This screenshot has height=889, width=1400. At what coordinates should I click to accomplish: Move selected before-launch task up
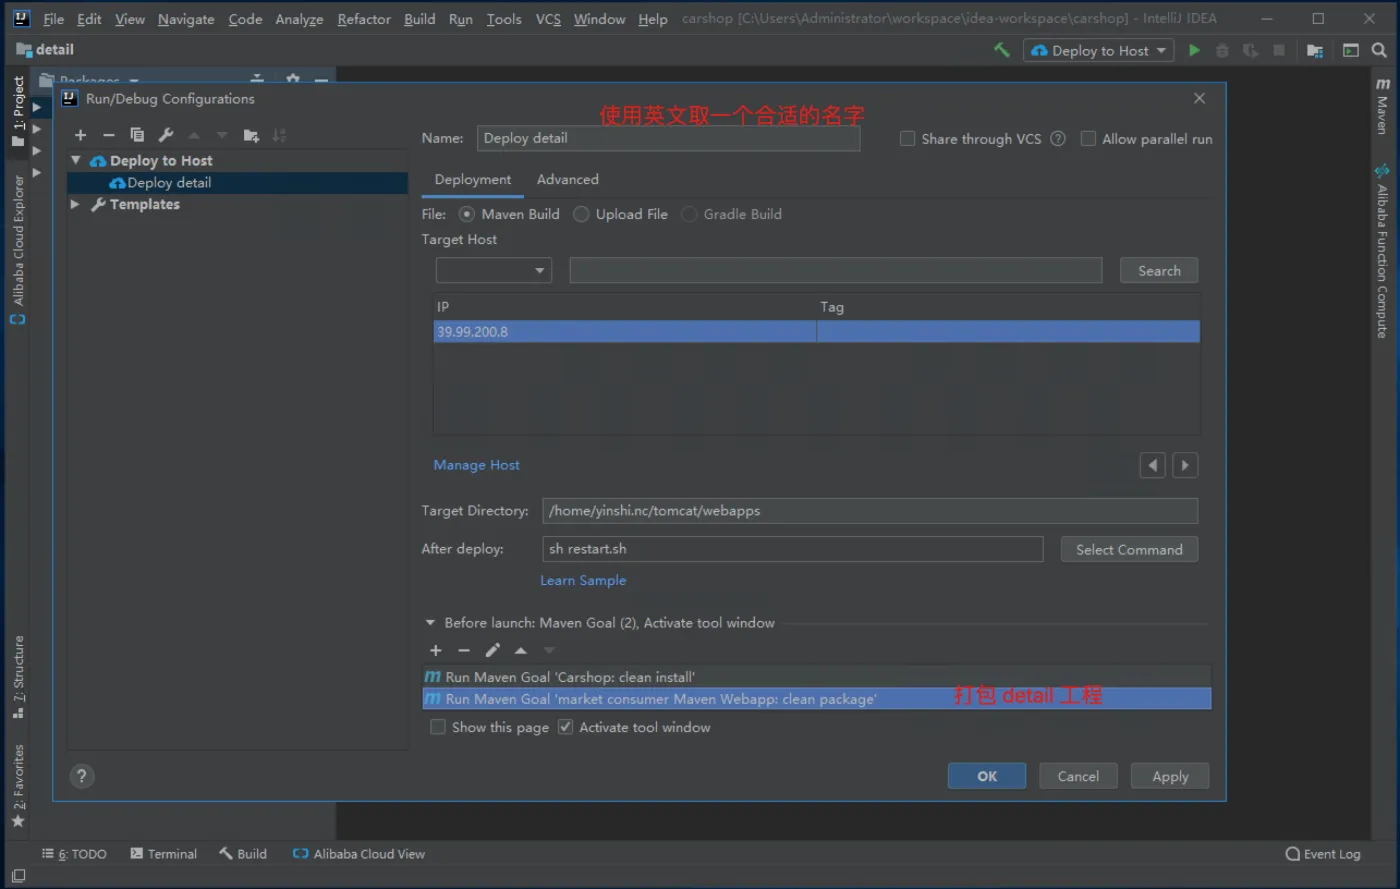coord(521,650)
